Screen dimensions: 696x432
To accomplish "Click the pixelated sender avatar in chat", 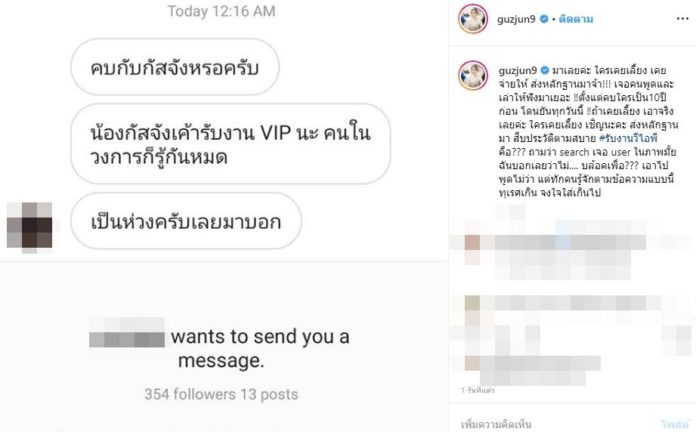I will [x=29, y=226].
